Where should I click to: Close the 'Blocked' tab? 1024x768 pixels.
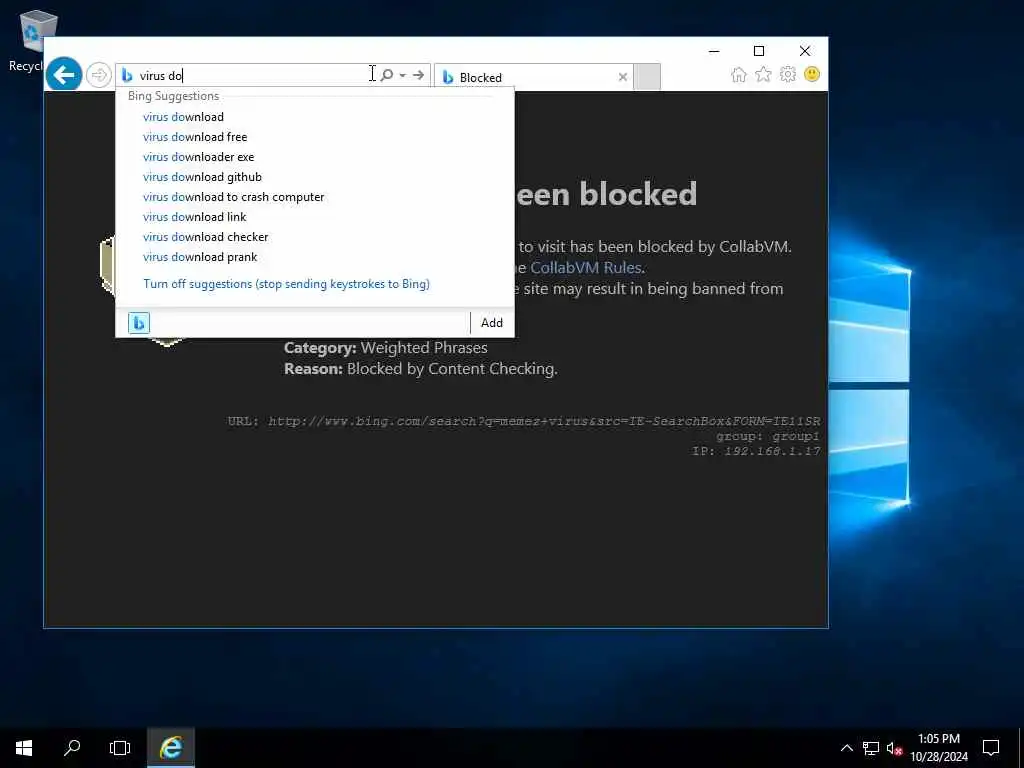click(x=622, y=77)
